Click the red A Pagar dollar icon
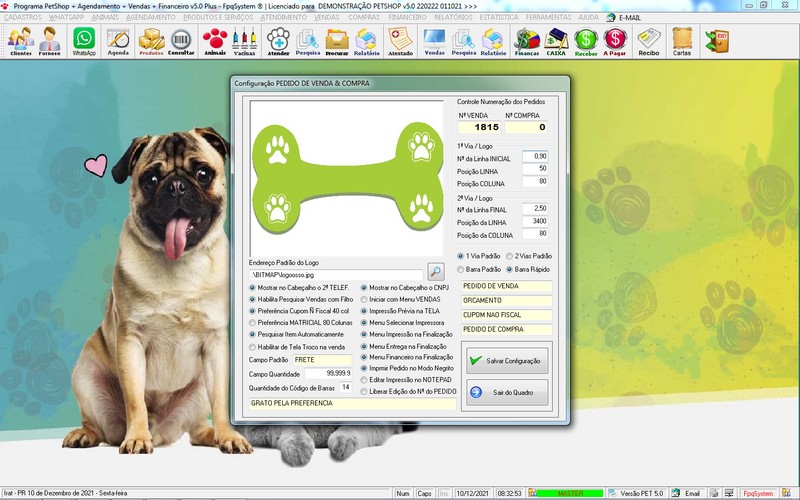The image size is (800, 500). [x=615, y=41]
